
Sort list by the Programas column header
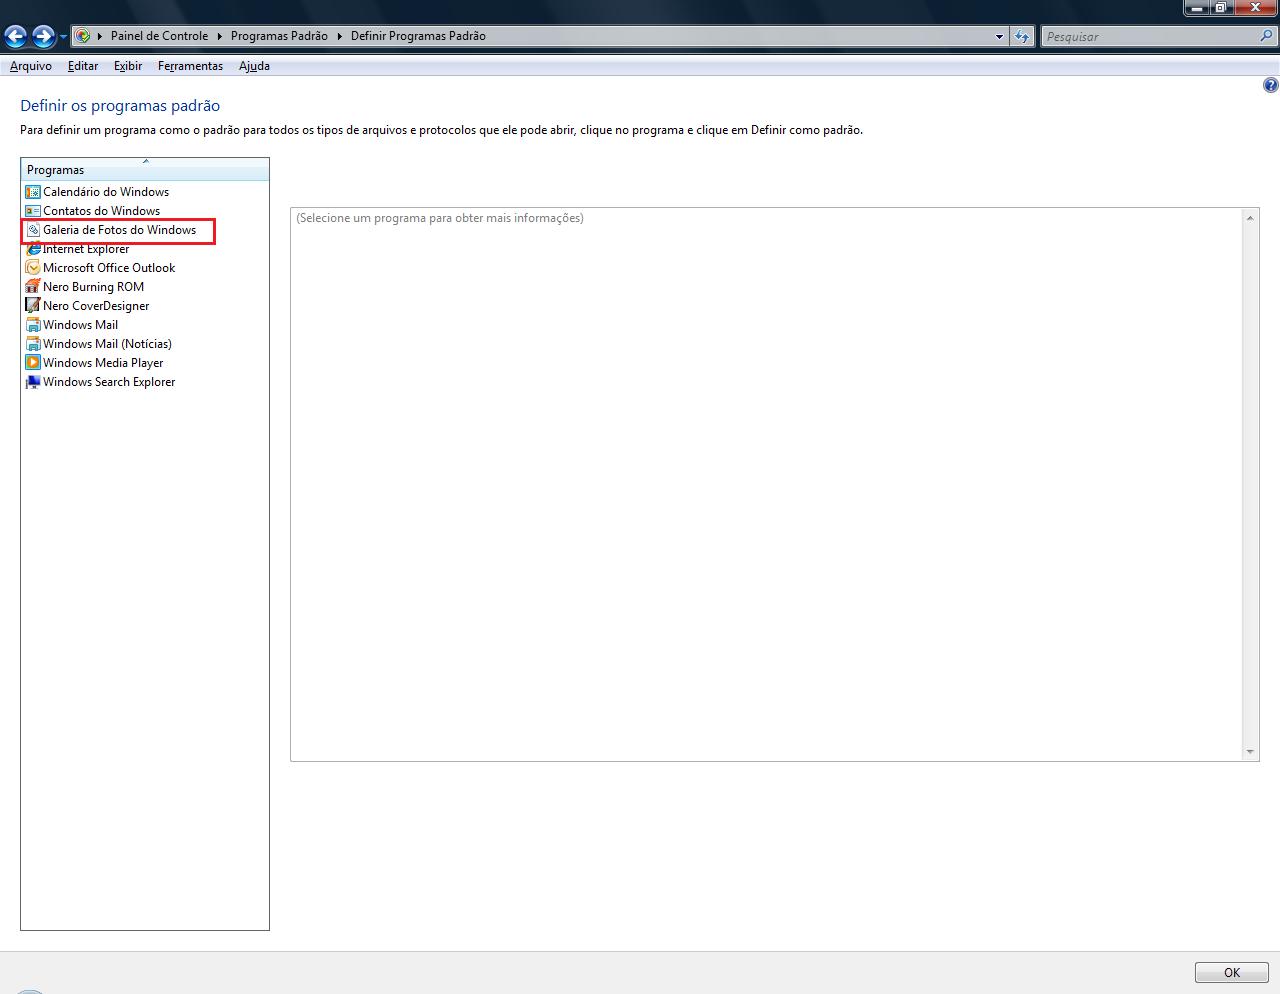pos(145,170)
